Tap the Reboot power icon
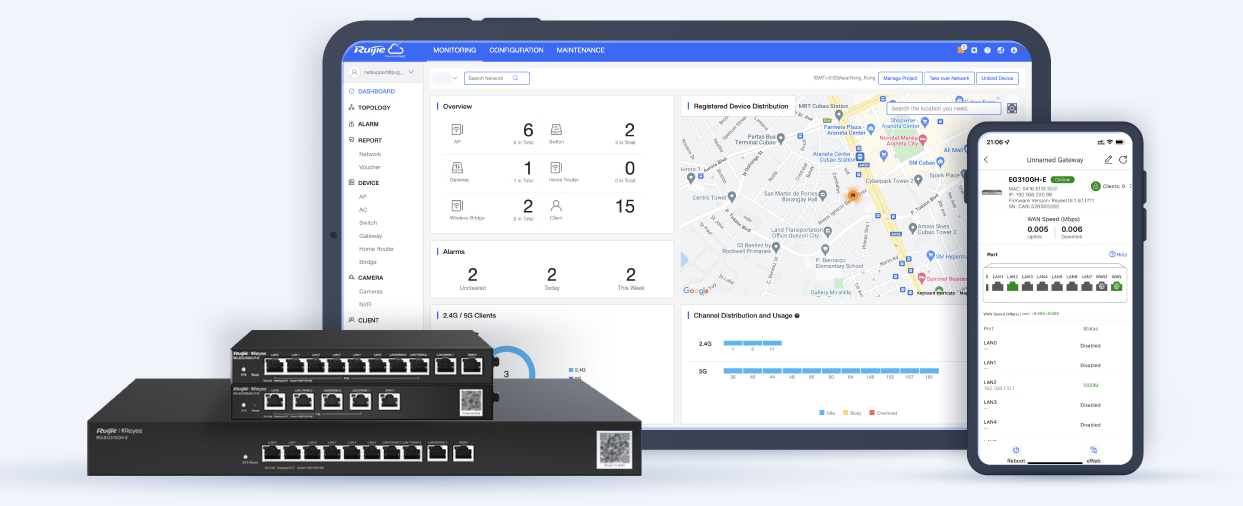 click(1016, 450)
